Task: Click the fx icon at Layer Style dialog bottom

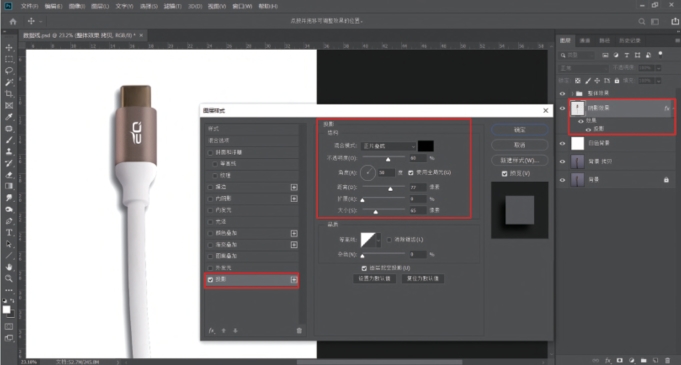Action: pyautogui.click(x=212, y=331)
